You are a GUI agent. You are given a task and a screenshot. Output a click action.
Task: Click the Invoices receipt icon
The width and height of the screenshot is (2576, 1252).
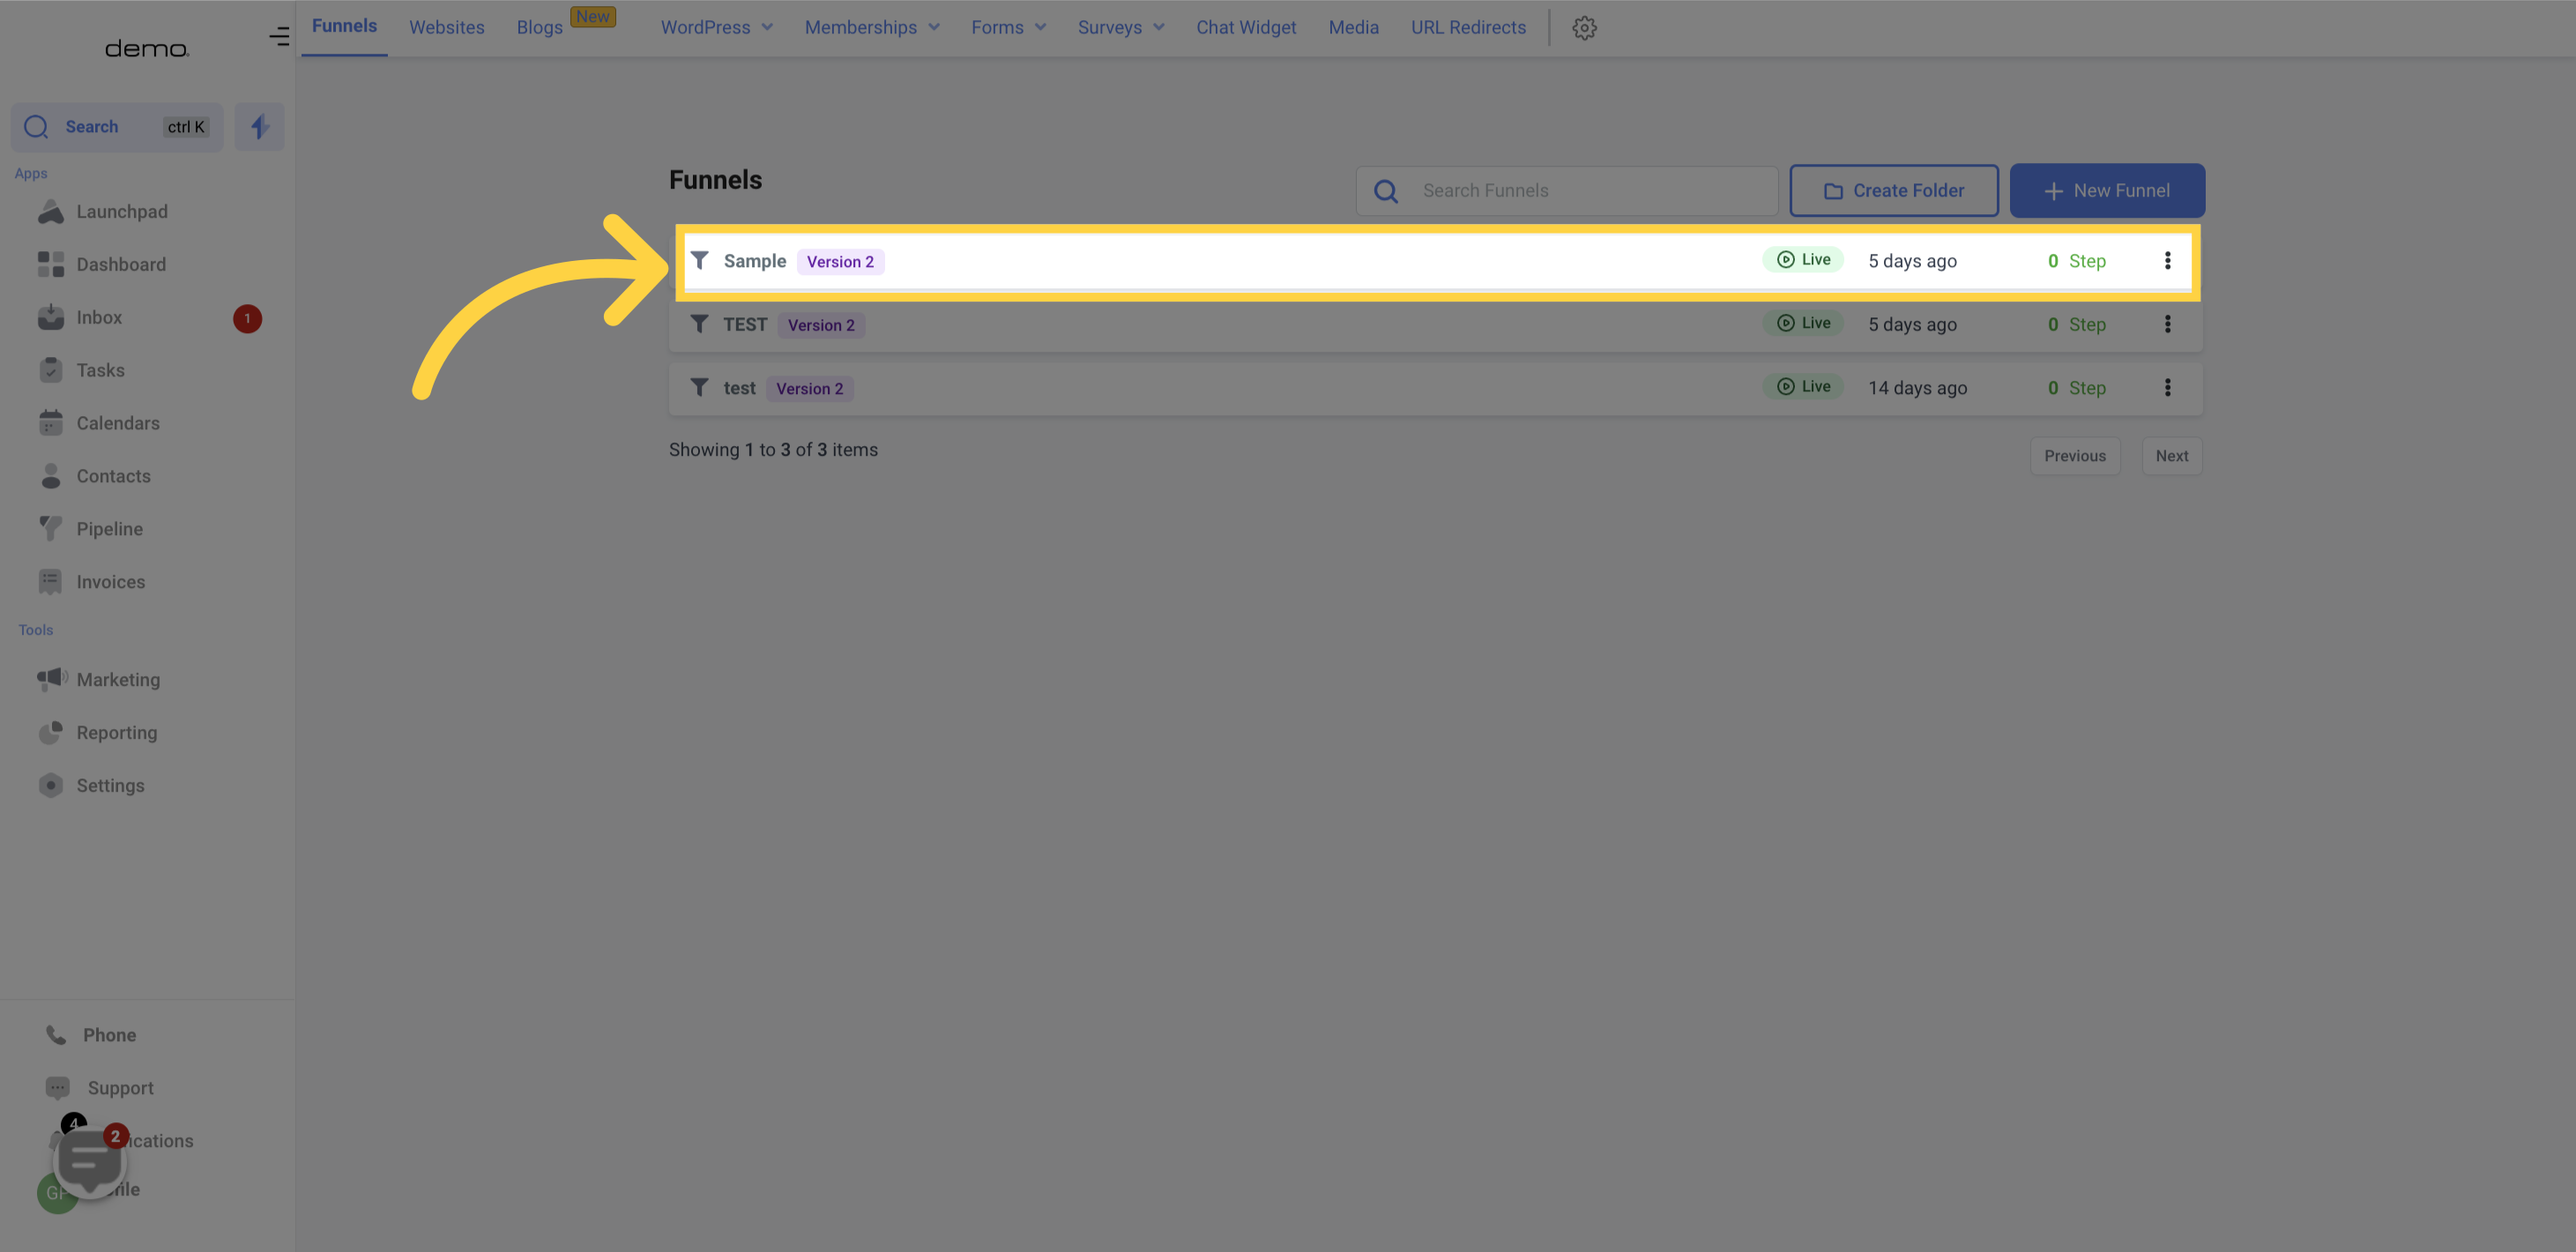pyautogui.click(x=50, y=582)
